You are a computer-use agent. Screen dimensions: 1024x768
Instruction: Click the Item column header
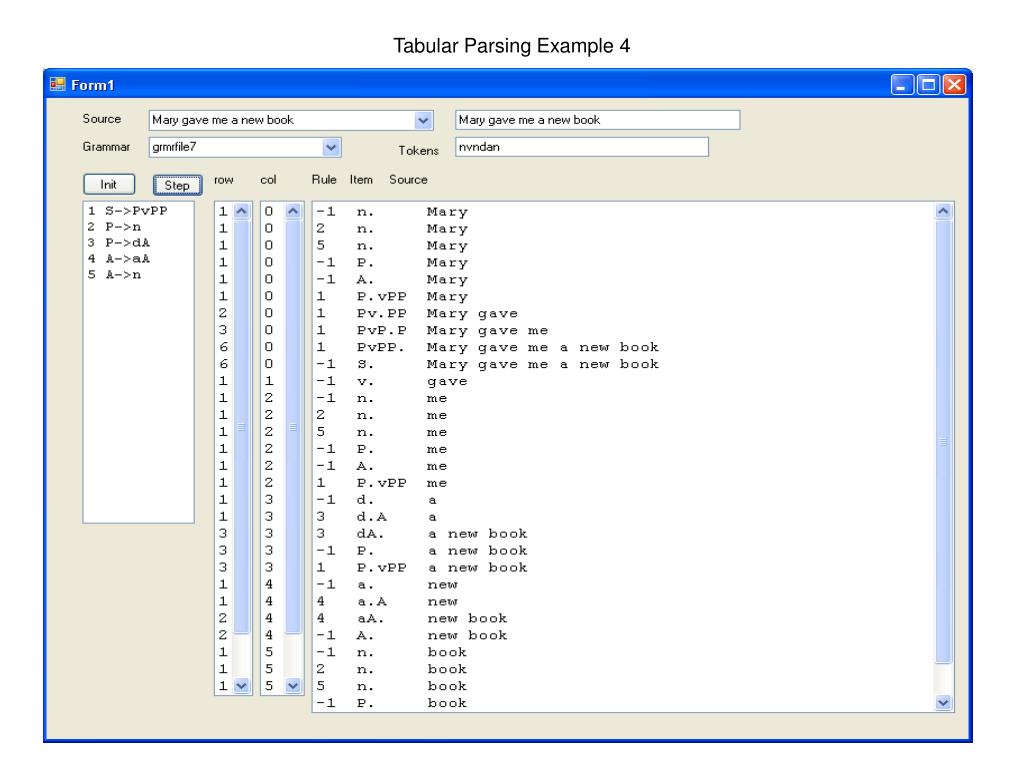tap(361, 180)
